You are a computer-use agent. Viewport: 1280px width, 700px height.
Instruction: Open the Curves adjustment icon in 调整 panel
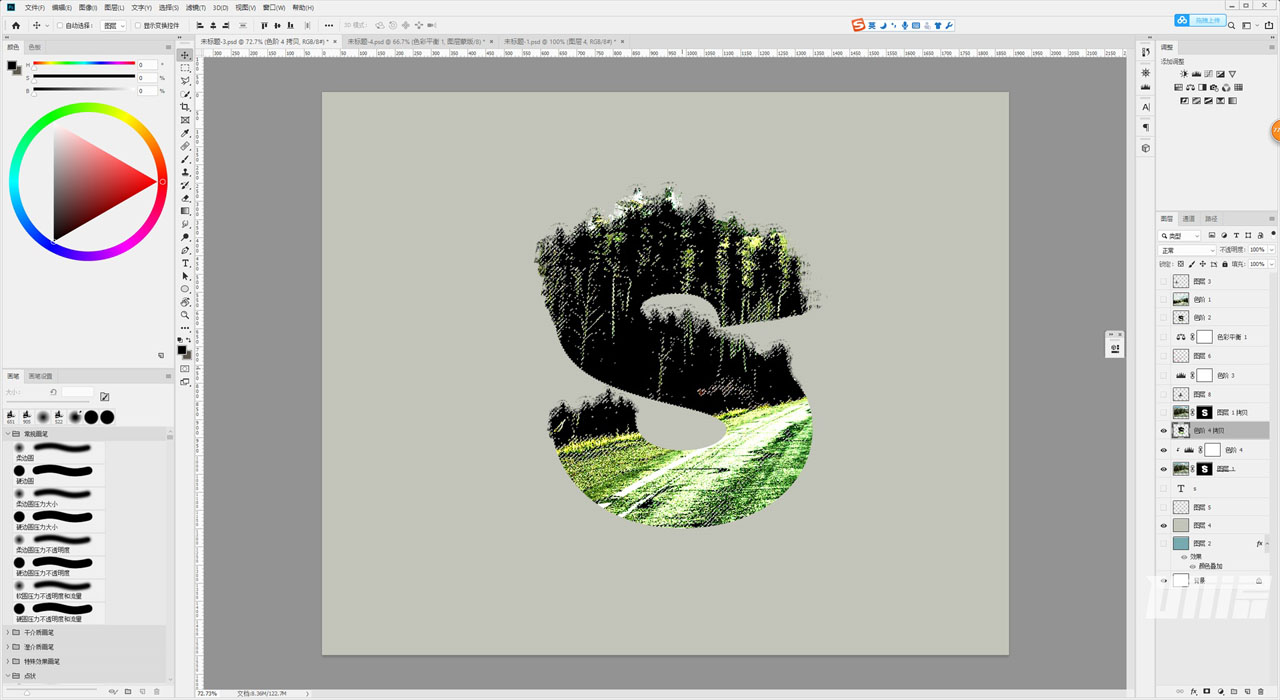click(1209, 74)
